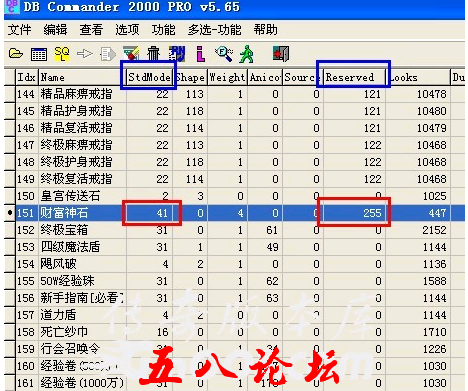Click the Source column header

click(x=303, y=77)
